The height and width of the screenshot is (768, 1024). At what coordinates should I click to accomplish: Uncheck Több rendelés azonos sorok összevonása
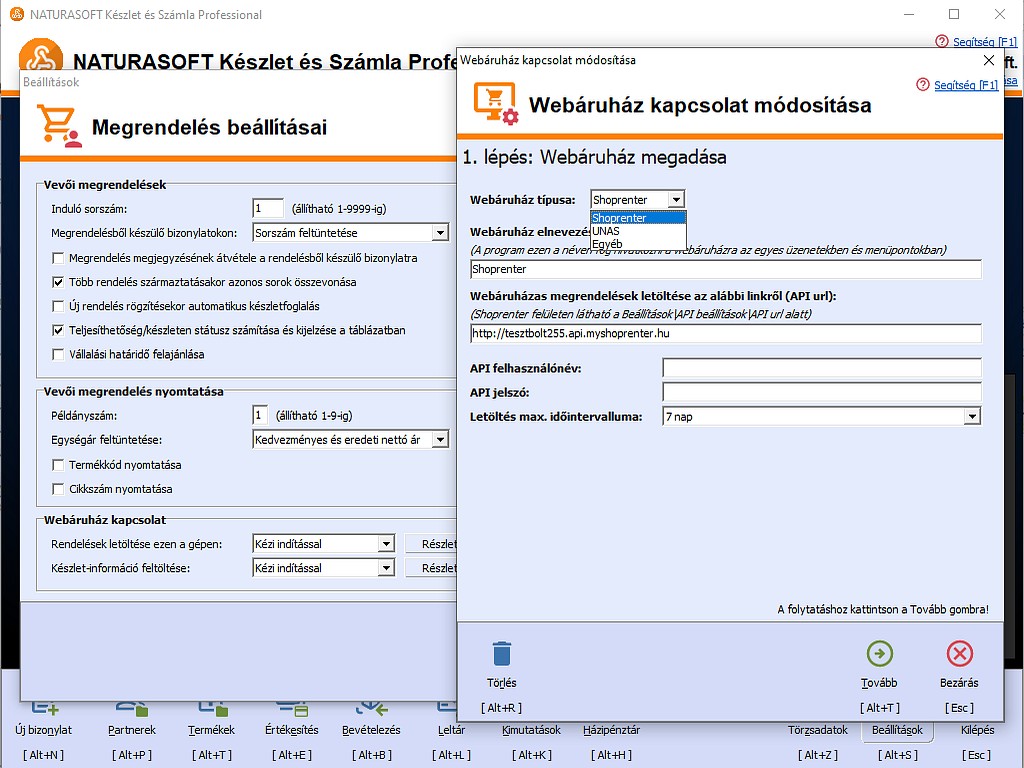coord(58,282)
